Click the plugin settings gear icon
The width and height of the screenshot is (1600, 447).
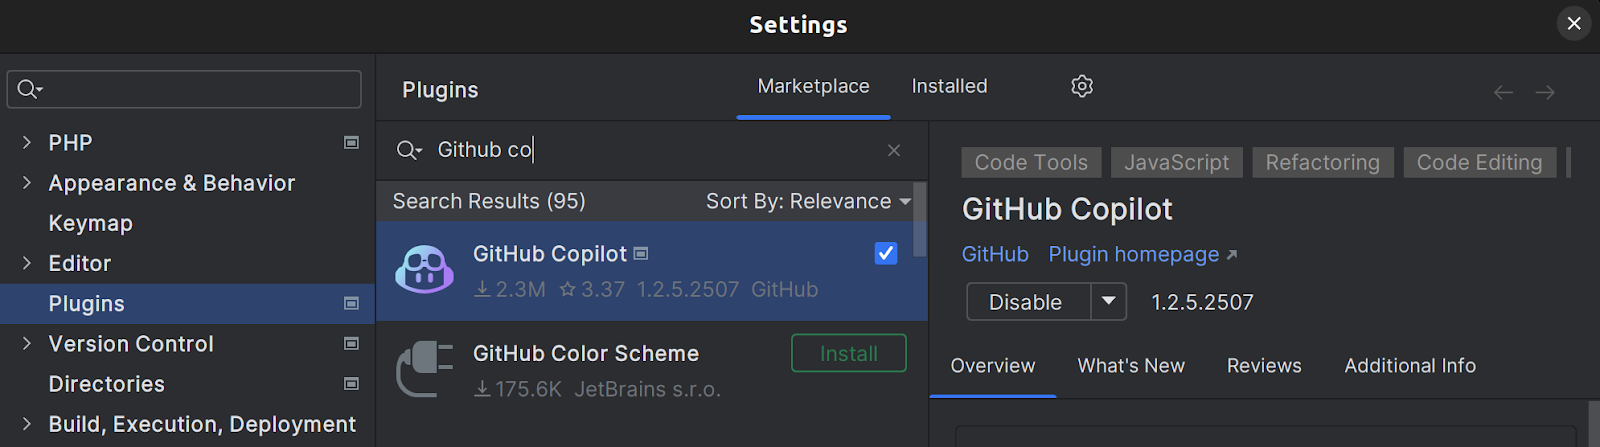click(1081, 86)
